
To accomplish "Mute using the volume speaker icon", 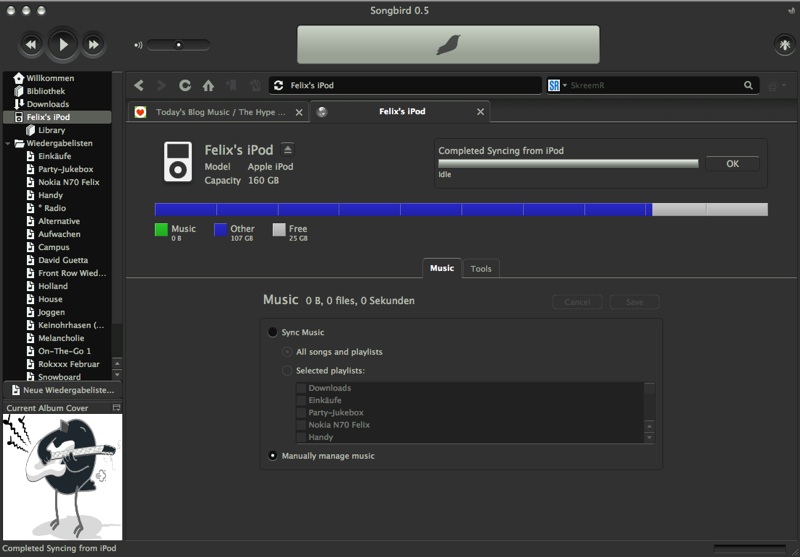I will [x=138, y=45].
